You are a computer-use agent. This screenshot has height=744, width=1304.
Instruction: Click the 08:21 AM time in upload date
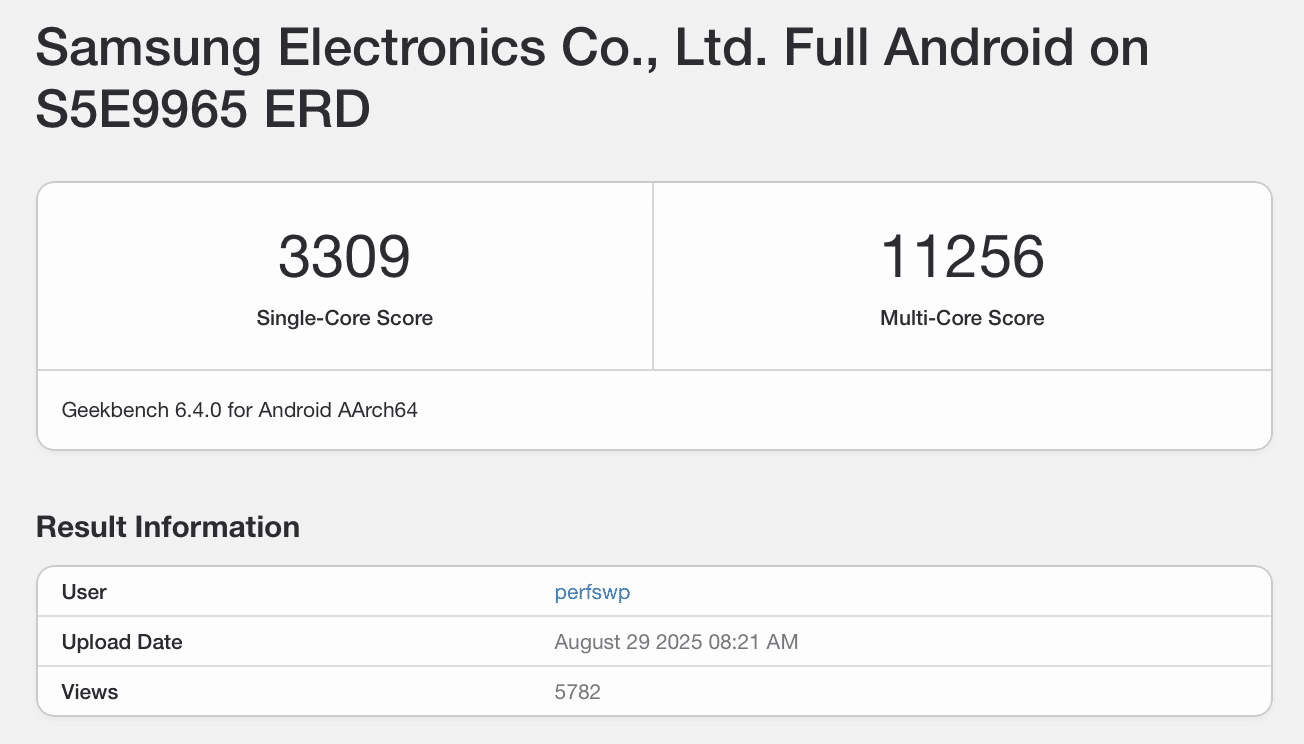[753, 642]
